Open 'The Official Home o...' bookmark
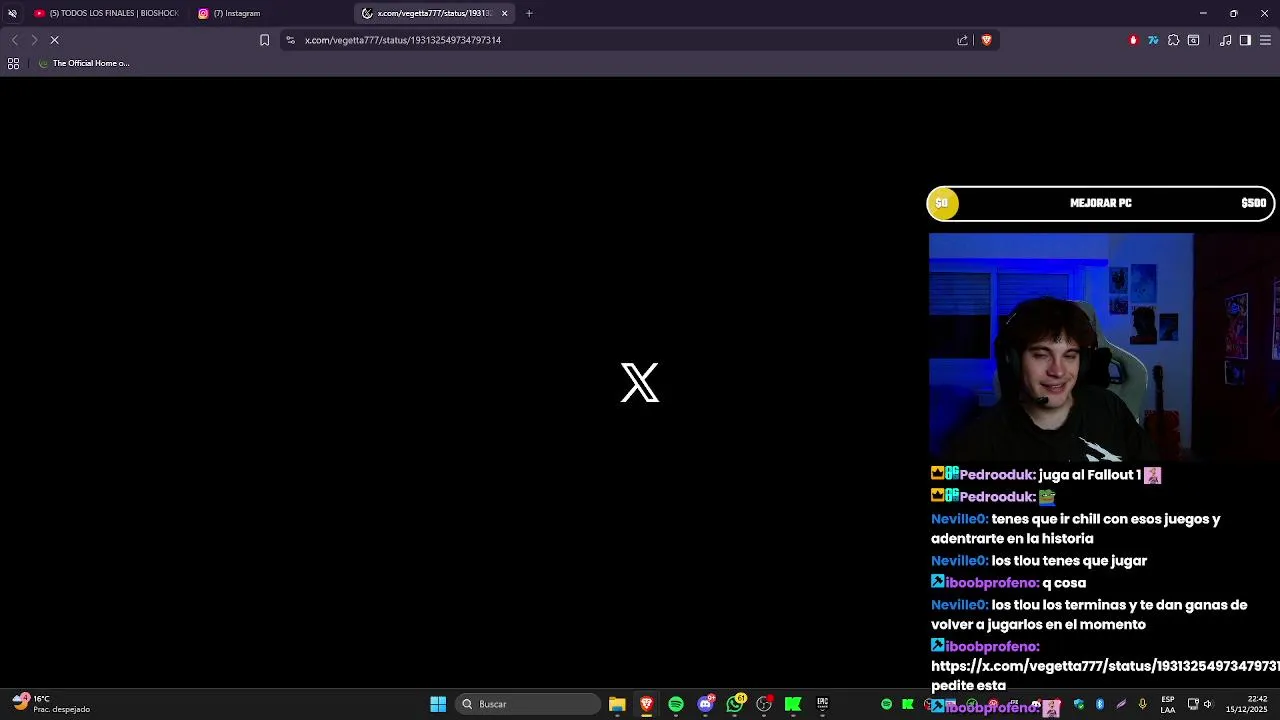The image size is (1280, 720). pyautogui.click(x=84, y=63)
